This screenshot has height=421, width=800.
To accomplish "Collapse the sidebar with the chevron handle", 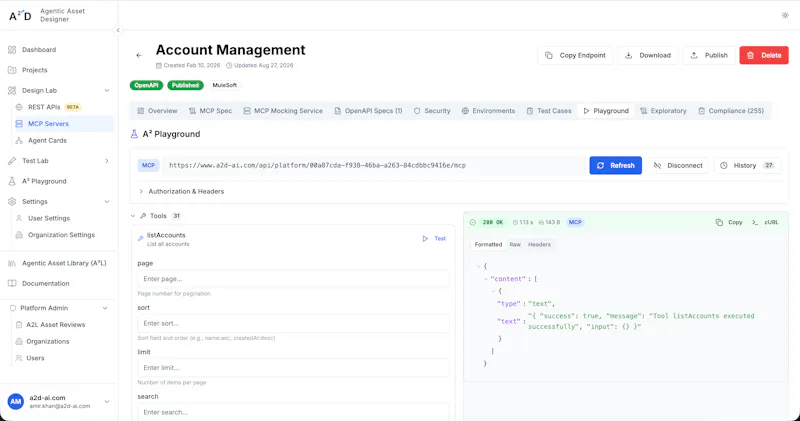I will point(118,30).
